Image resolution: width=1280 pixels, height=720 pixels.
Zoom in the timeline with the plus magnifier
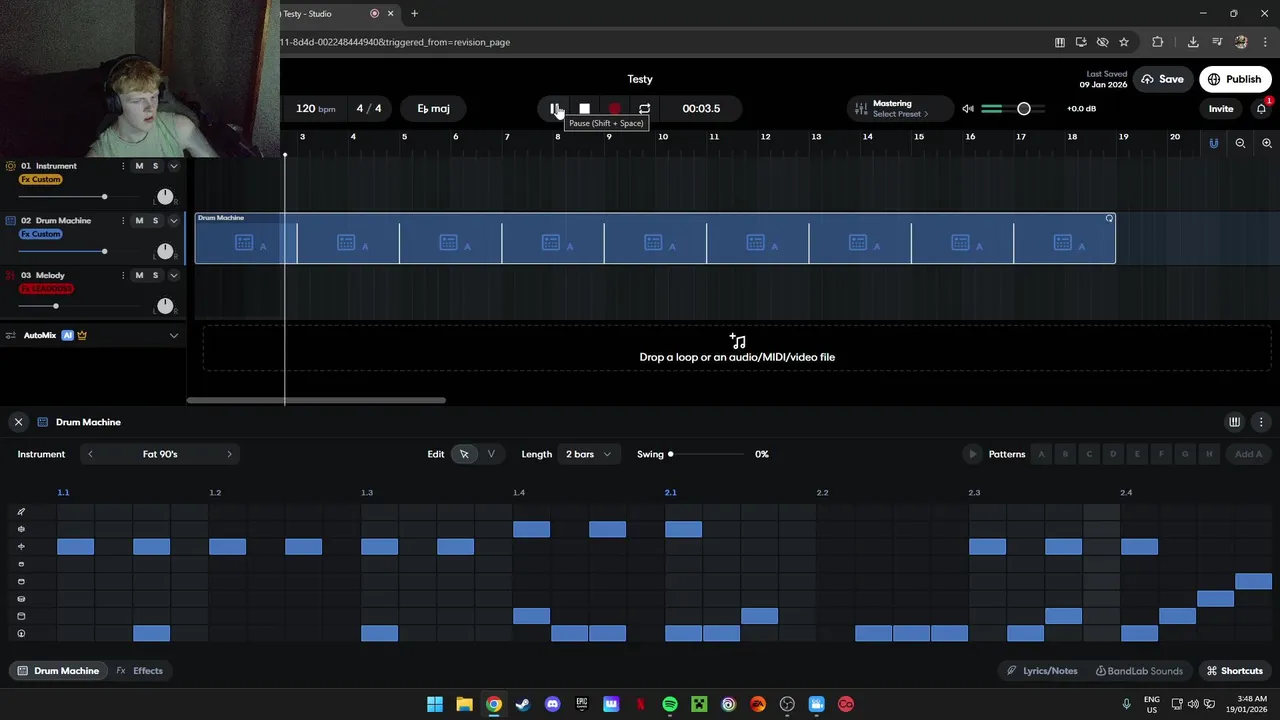point(1267,143)
